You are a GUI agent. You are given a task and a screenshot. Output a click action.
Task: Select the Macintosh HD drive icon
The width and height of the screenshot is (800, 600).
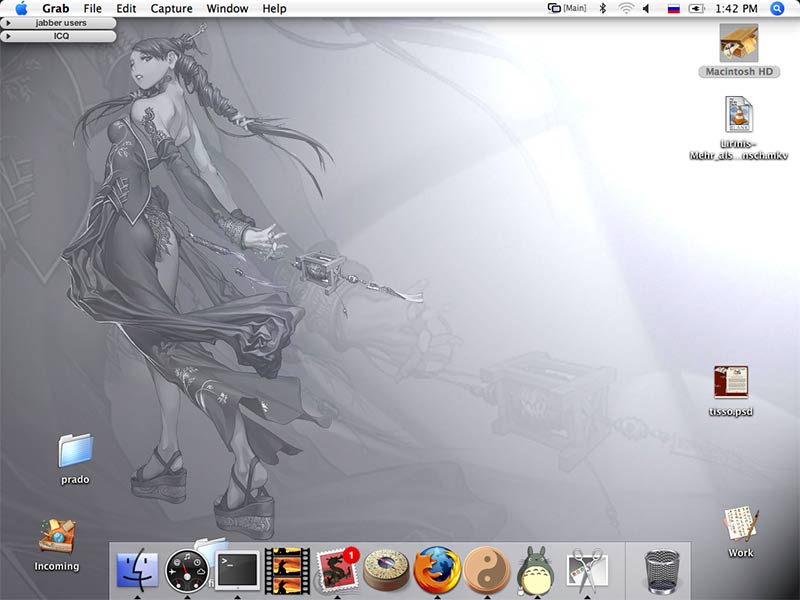pos(739,43)
